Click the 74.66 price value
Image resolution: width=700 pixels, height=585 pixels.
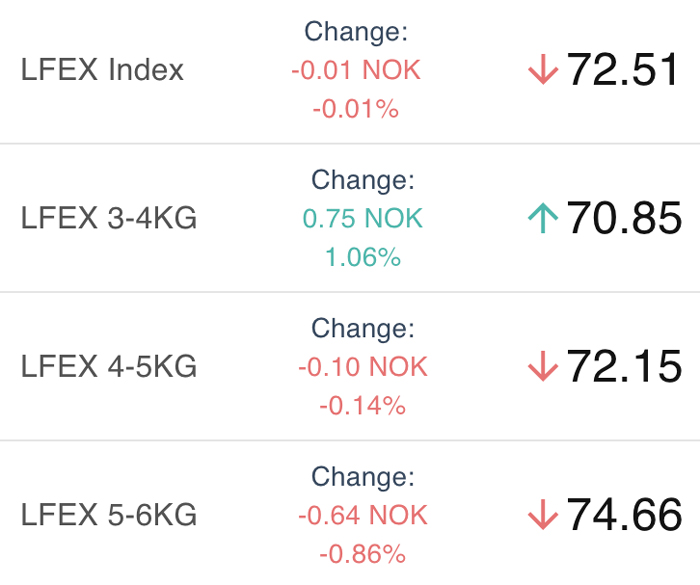624,514
